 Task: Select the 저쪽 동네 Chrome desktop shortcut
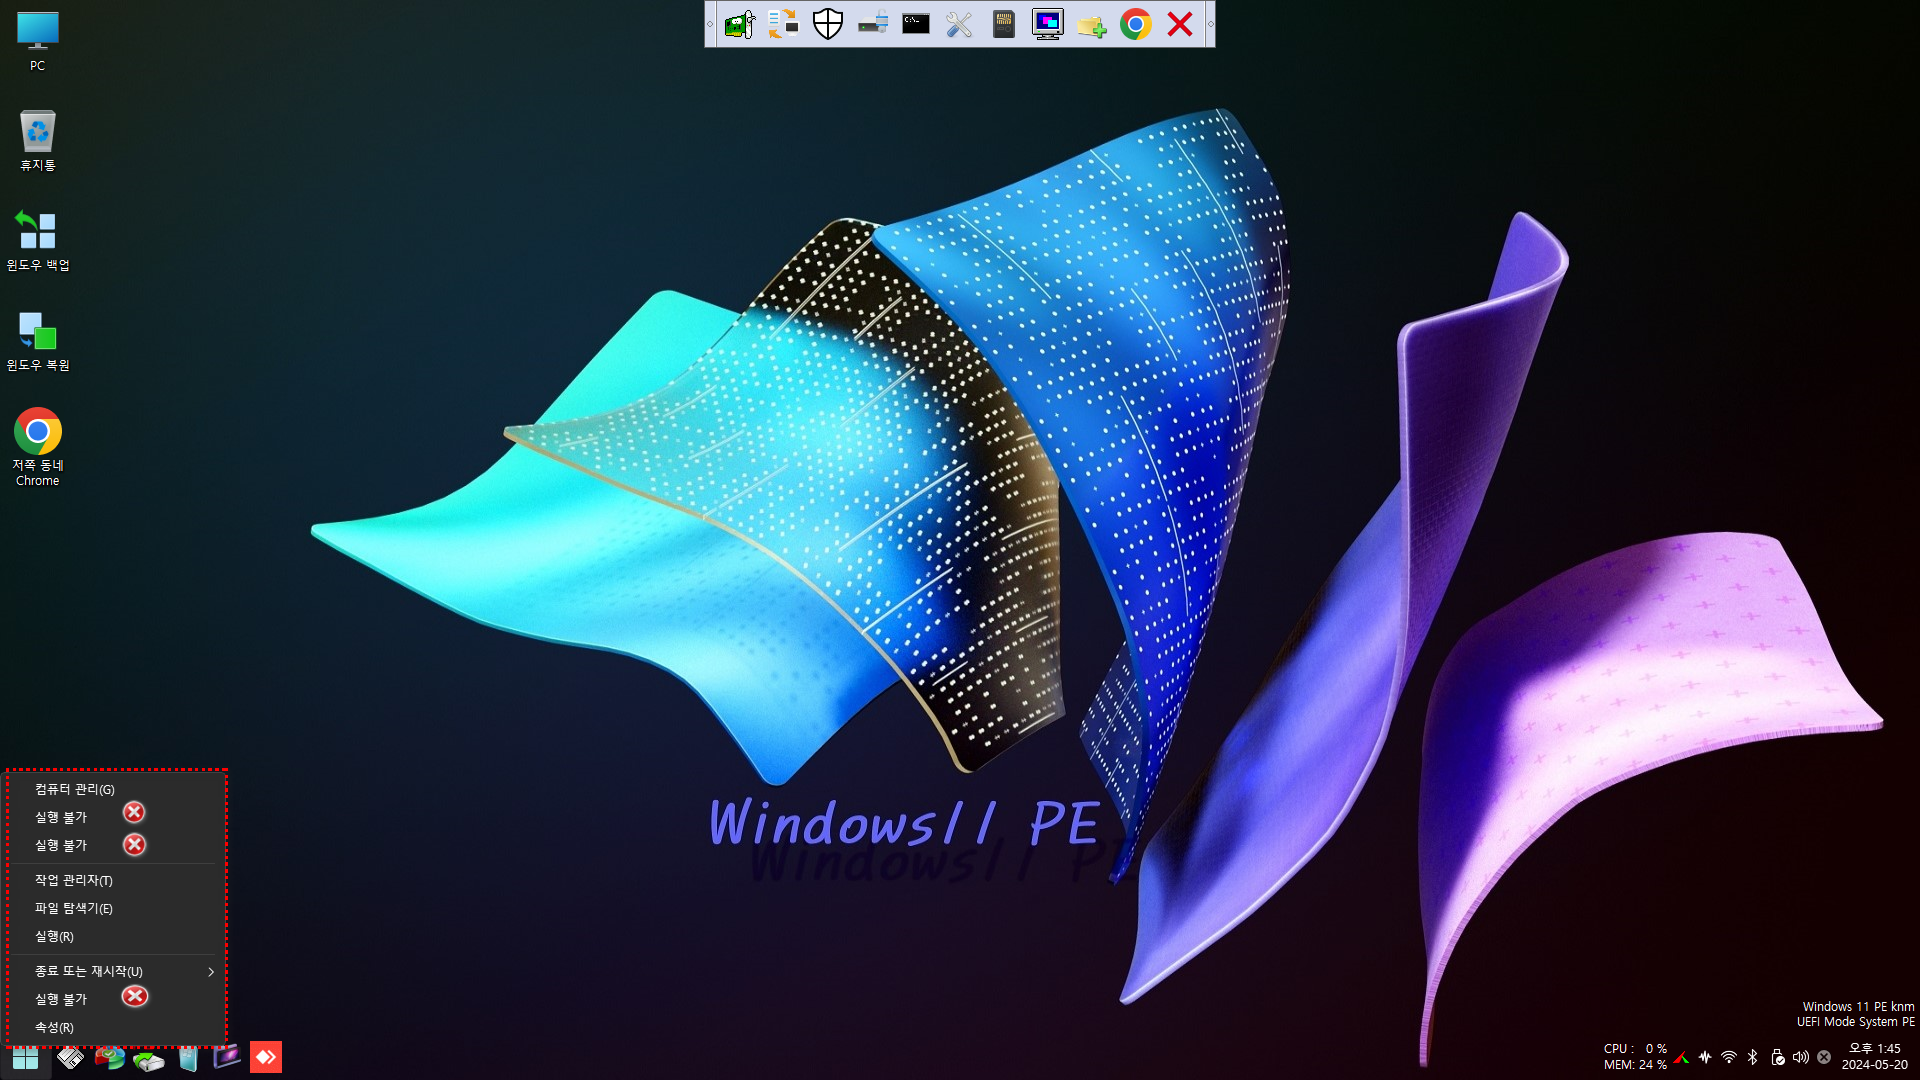pyautogui.click(x=38, y=447)
